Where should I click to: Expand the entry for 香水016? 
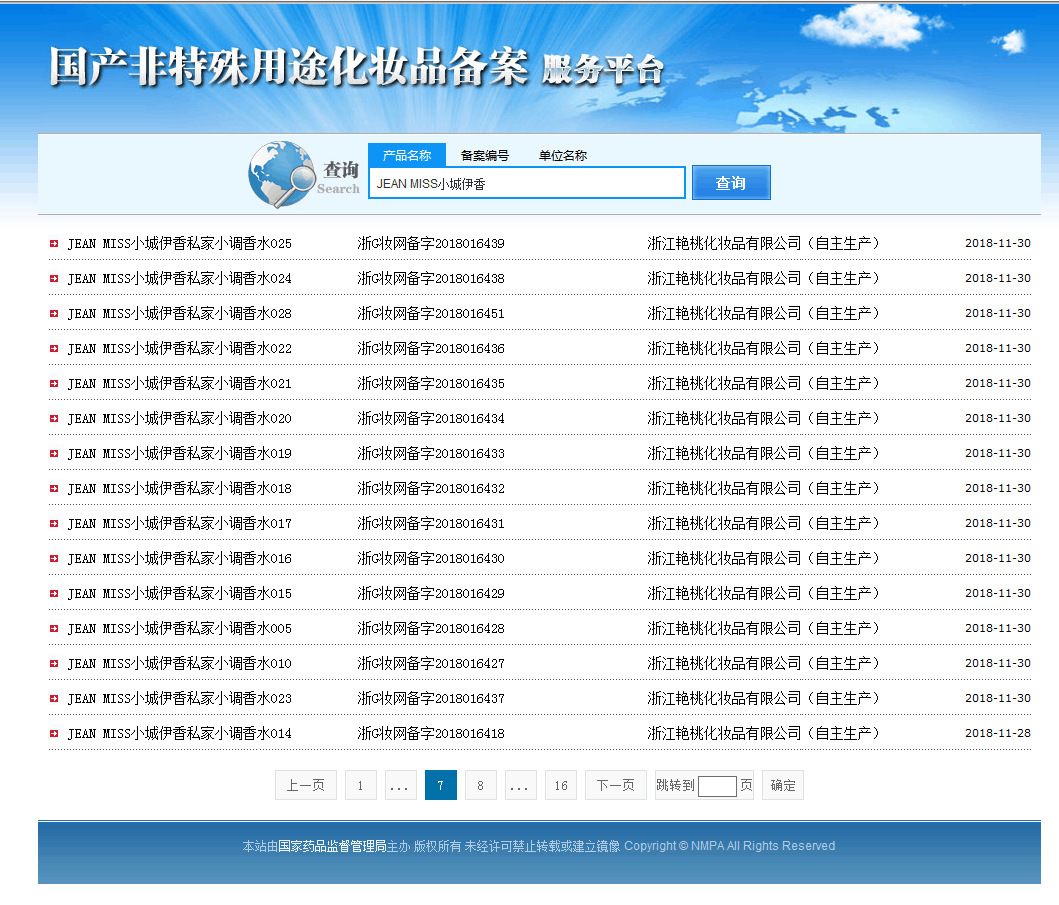(x=53, y=558)
